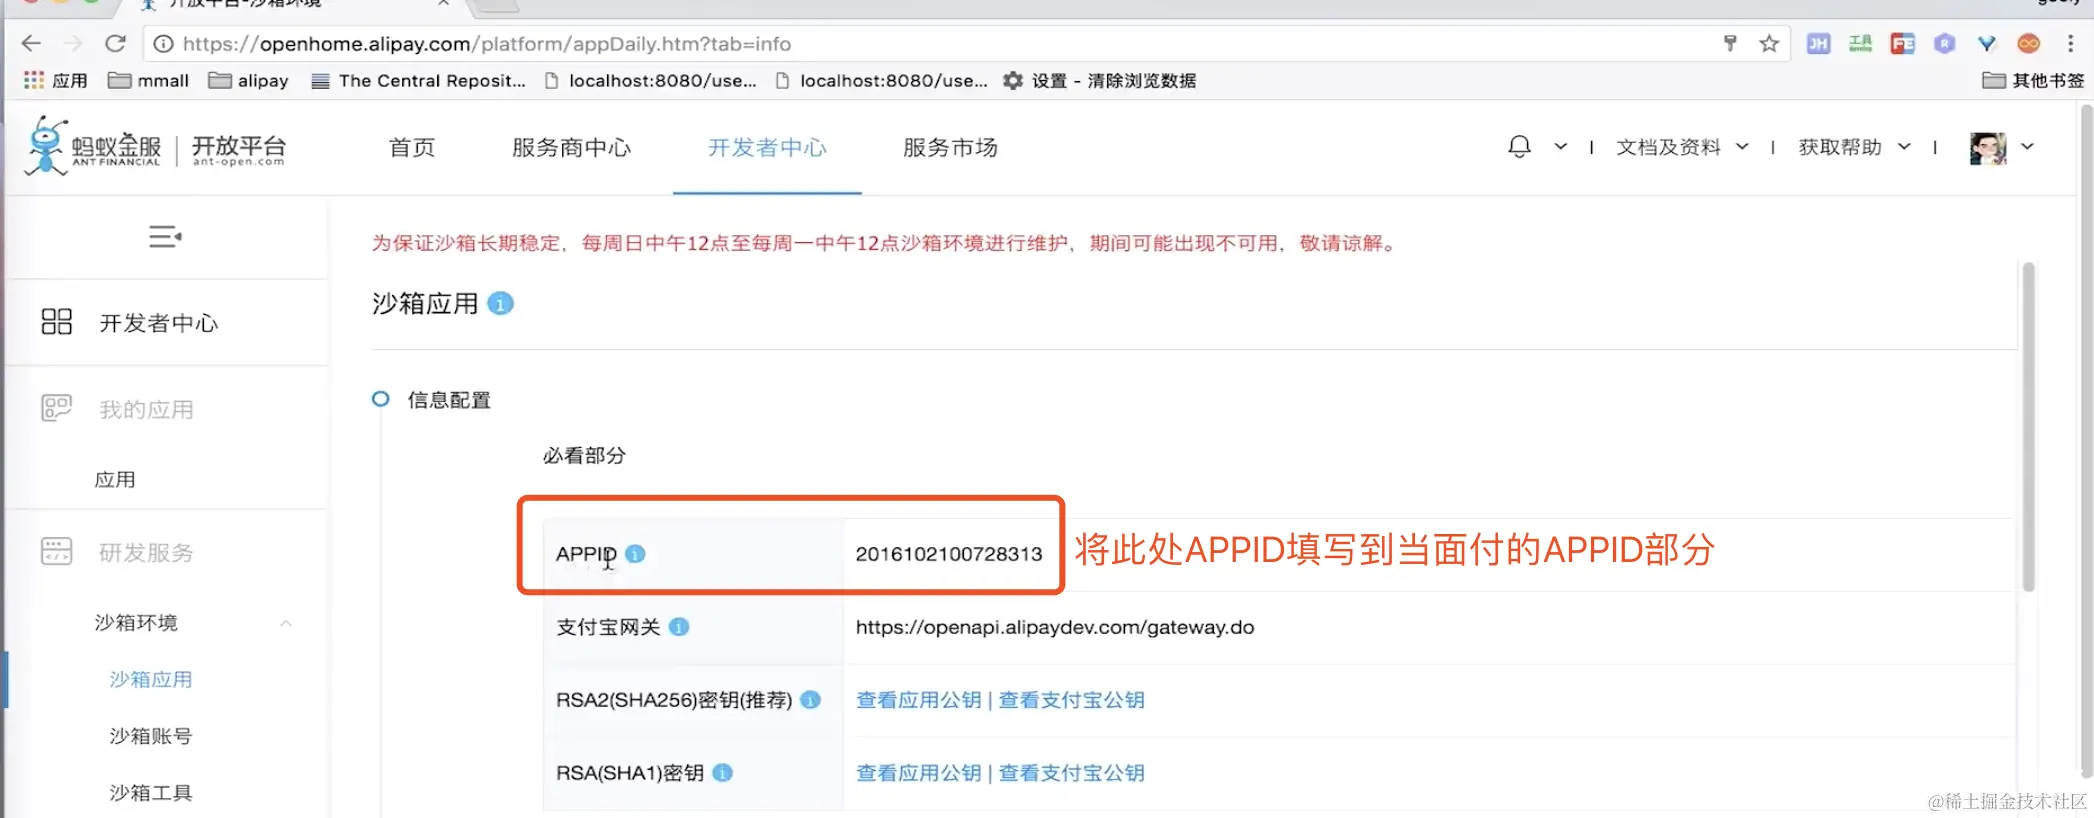
Task: Click 查看应用公钥 in the RSA2 row
Action: 918,700
